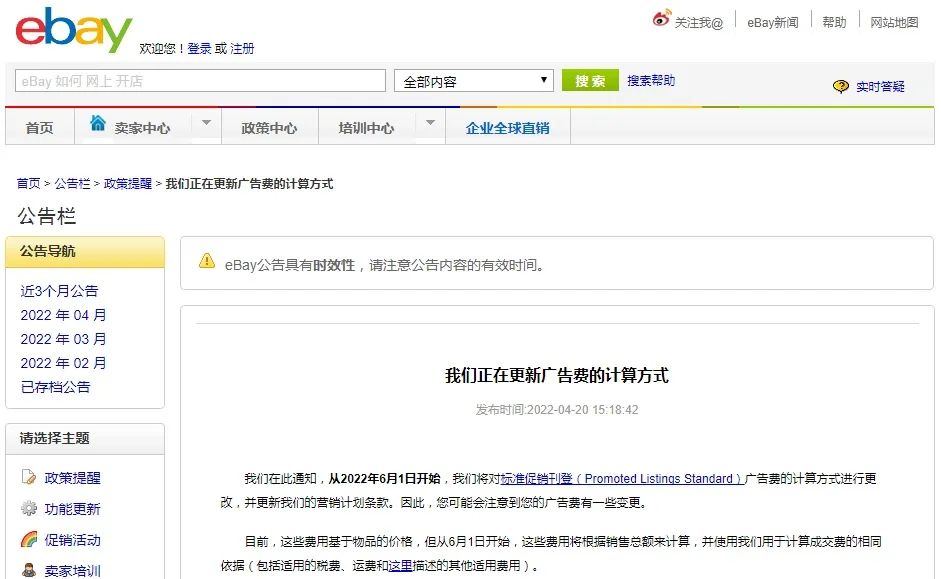941x579 pixels.
Task: Click the 注册 link
Action: pyautogui.click(x=242, y=48)
